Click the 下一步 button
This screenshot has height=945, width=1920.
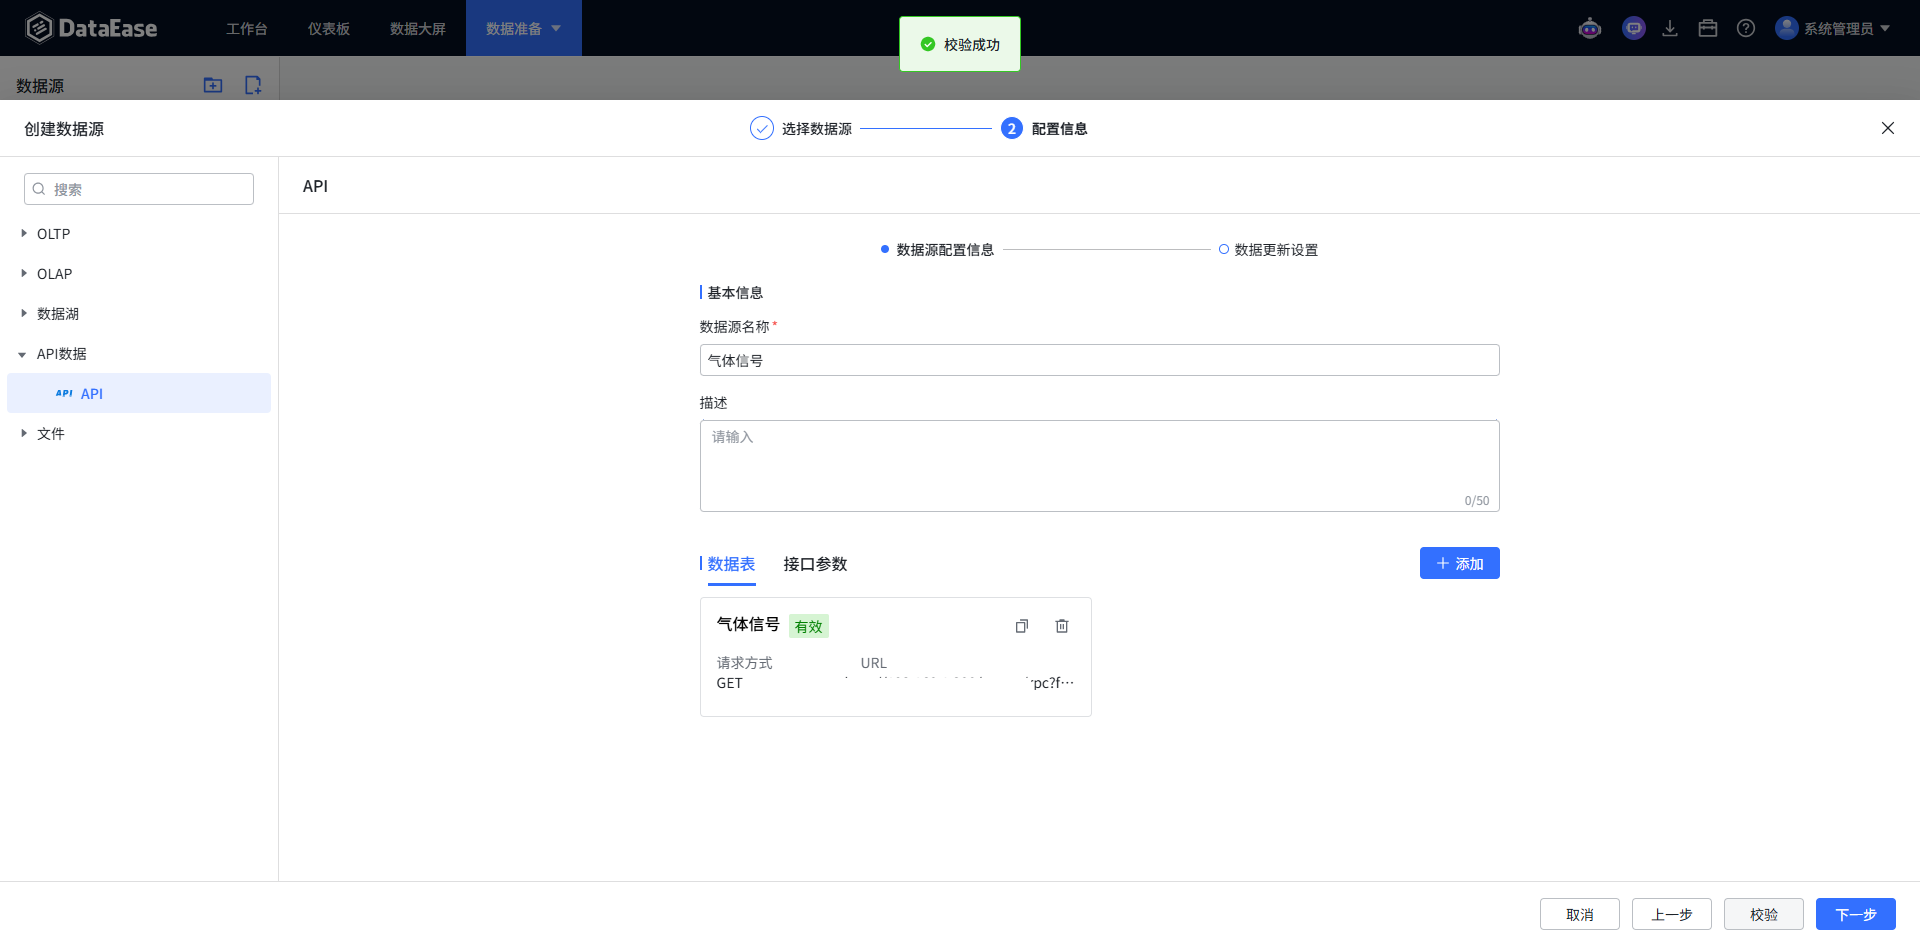pos(1856,914)
